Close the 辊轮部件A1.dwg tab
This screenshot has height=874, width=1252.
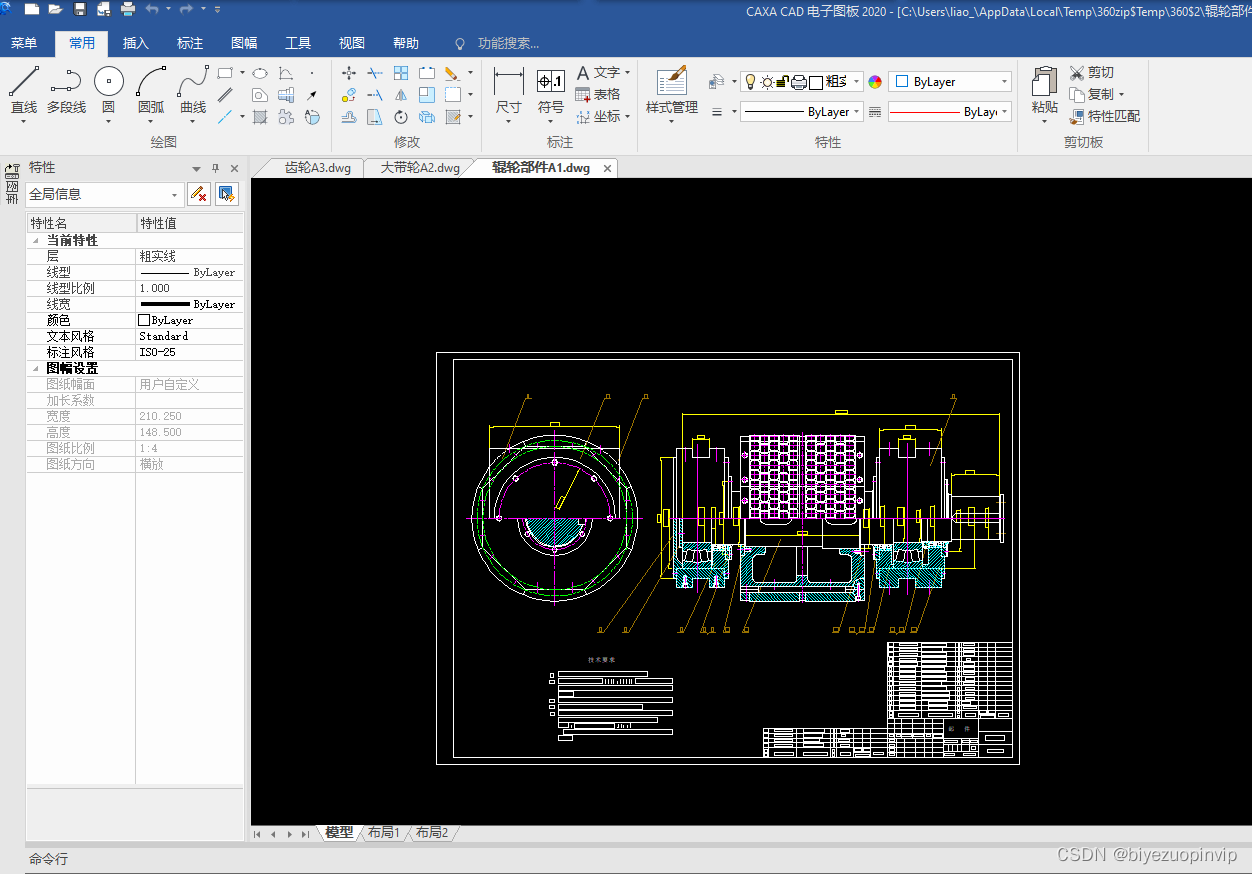606,168
